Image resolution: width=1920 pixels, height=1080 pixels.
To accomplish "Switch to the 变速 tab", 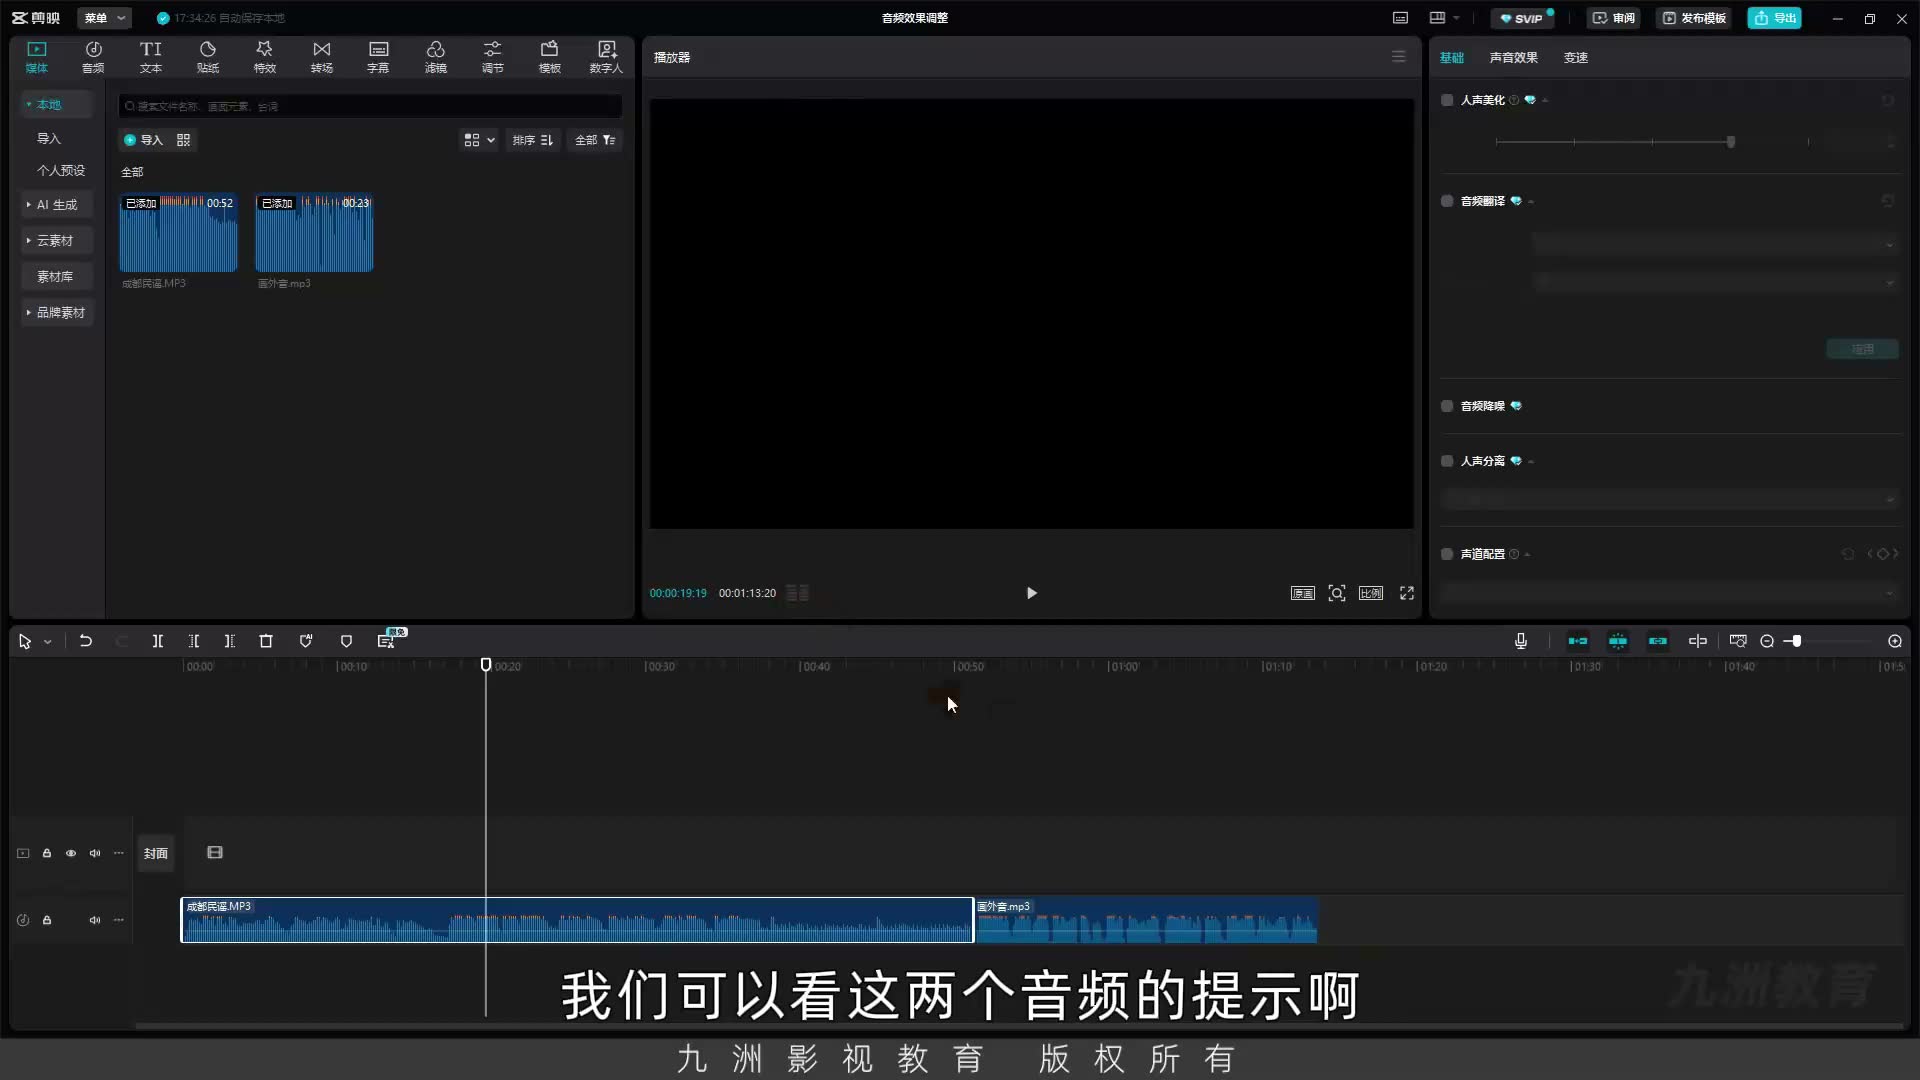I will (1576, 58).
